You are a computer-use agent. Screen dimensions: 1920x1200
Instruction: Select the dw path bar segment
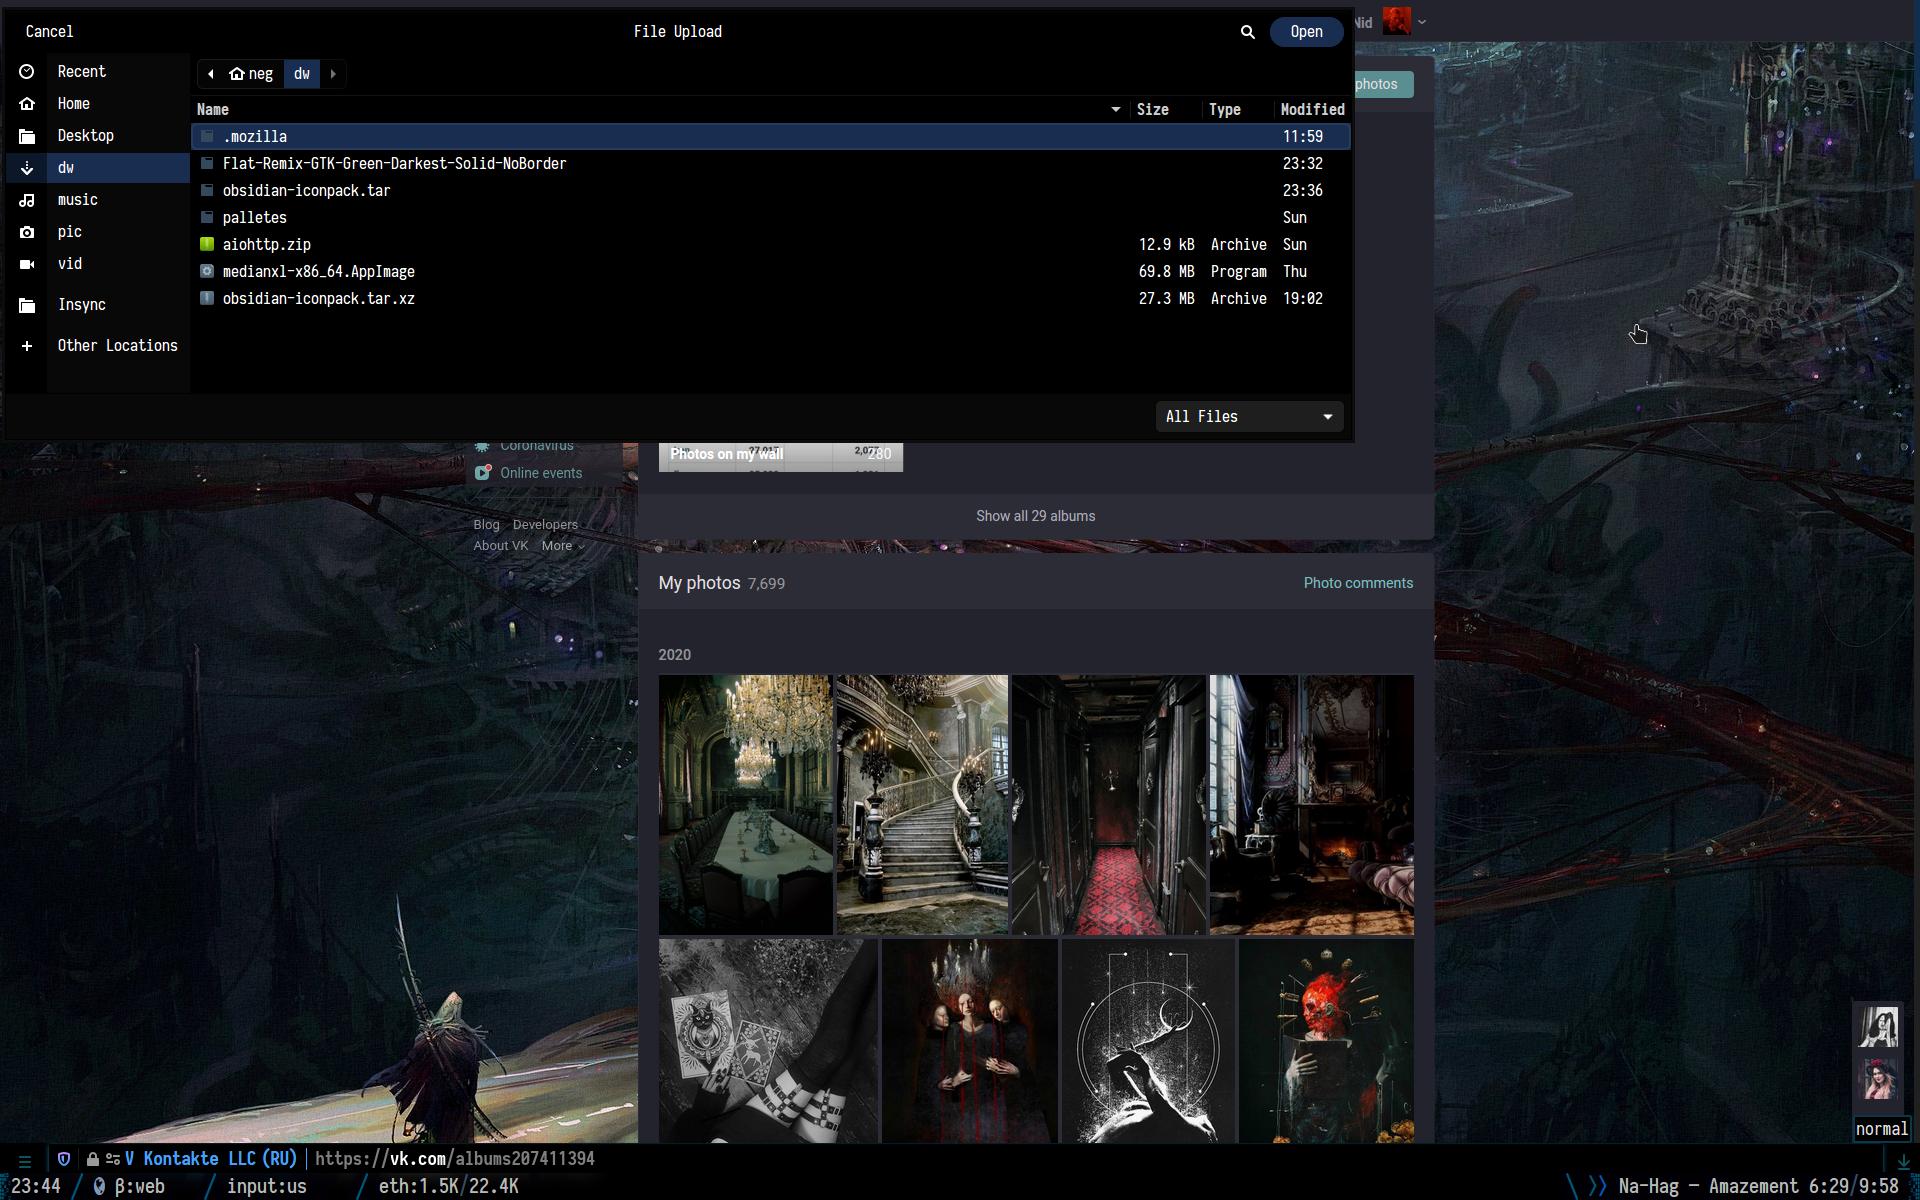coord(302,74)
